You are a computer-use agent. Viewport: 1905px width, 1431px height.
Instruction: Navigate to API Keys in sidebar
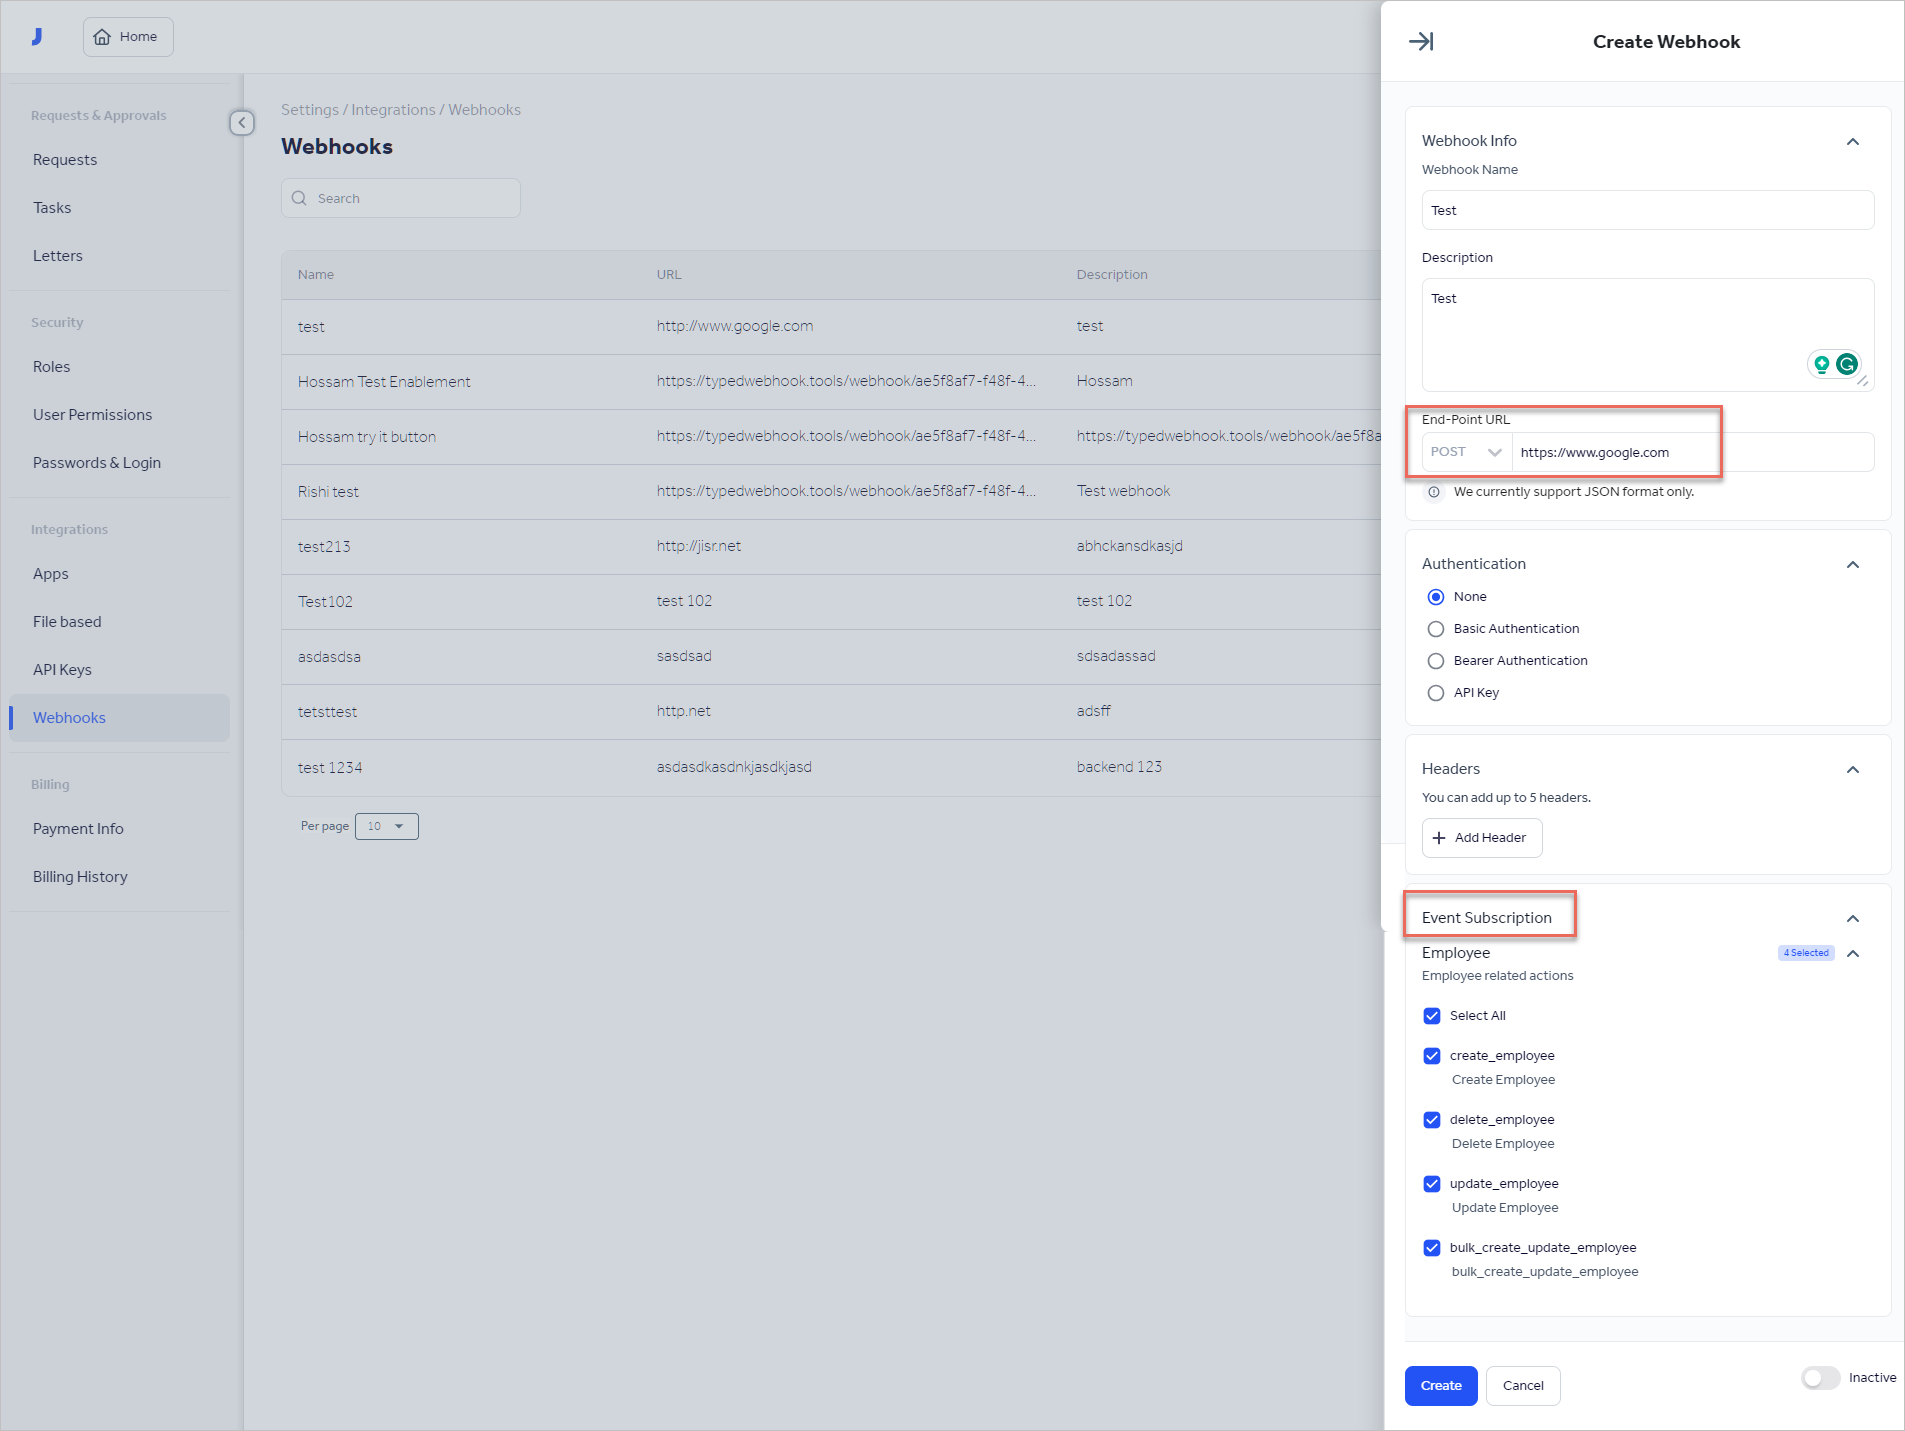click(62, 669)
